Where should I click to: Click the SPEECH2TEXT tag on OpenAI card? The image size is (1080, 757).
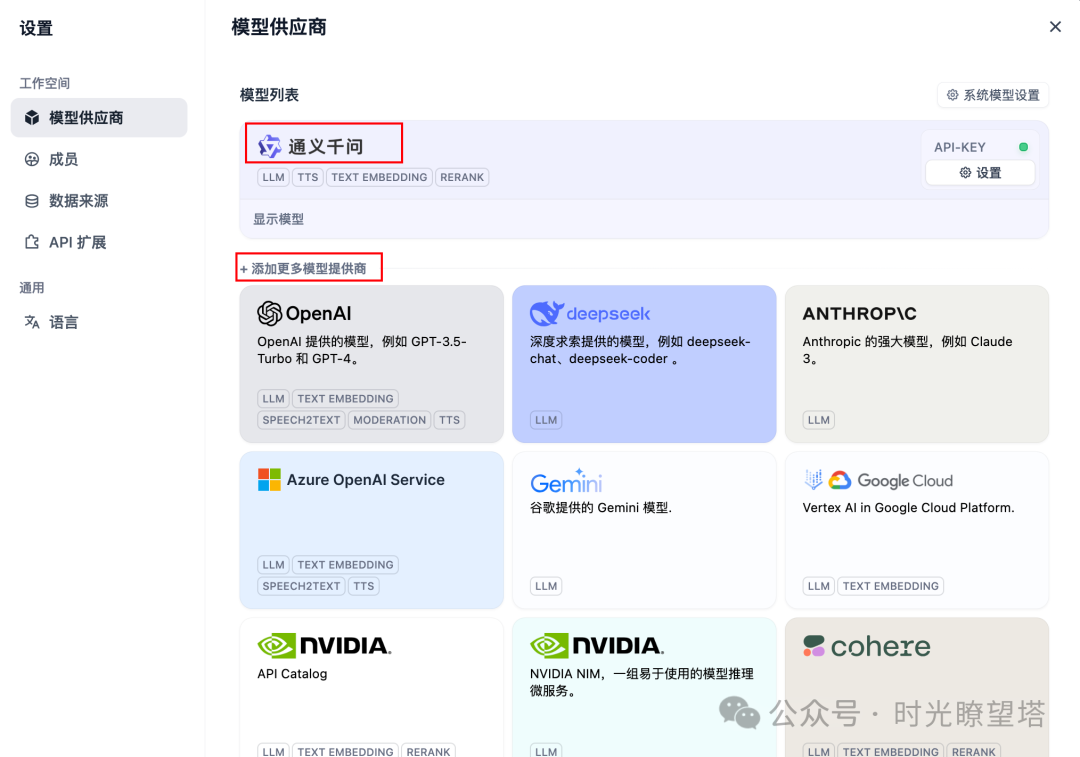point(301,420)
